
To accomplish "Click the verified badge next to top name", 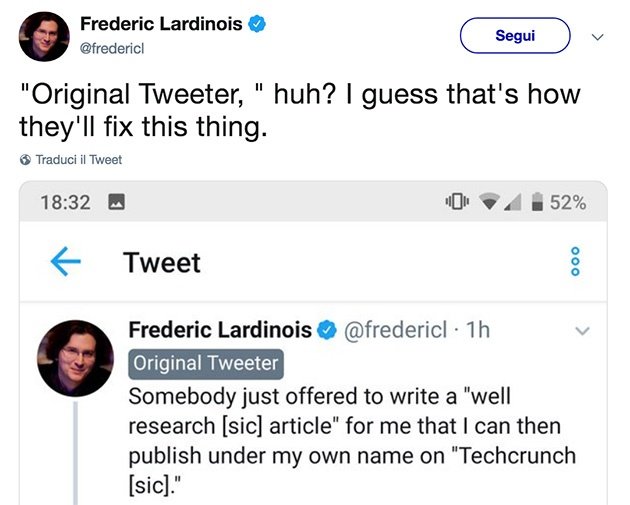I will [258, 24].
